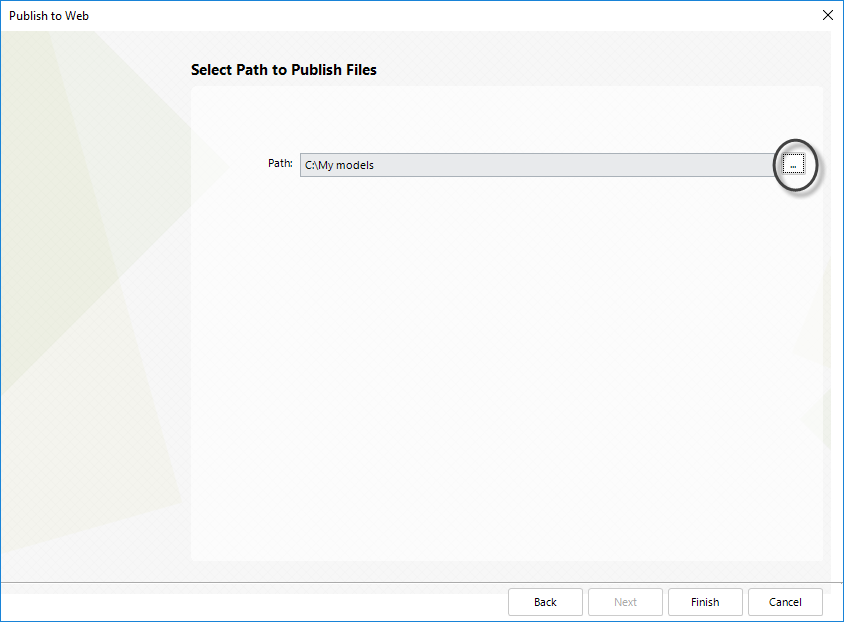The width and height of the screenshot is (844, 622).
Task: Select the 'Select Path to Publish Files' heading
Action: (284, 70)
